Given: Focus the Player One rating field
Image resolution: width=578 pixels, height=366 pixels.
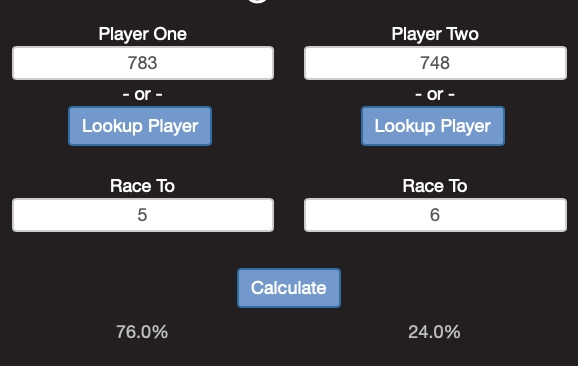Looking at the screenshot, I should click(x=143, y=63).
